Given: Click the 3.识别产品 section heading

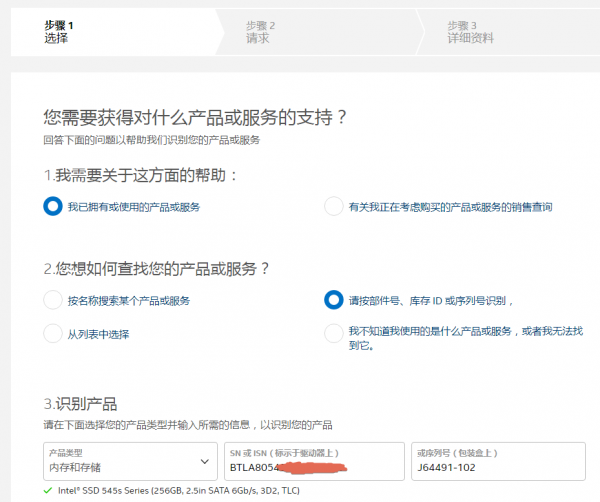Looking at the screenshot, I should (80, 404).
